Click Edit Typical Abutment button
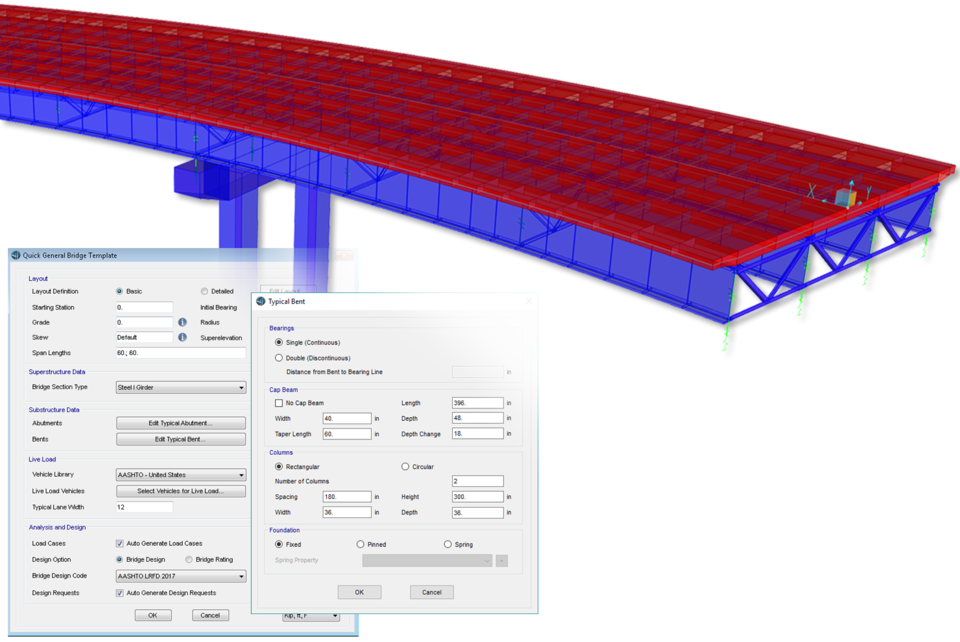The height and width of the screenshot is (642, 960). point(181,423)
